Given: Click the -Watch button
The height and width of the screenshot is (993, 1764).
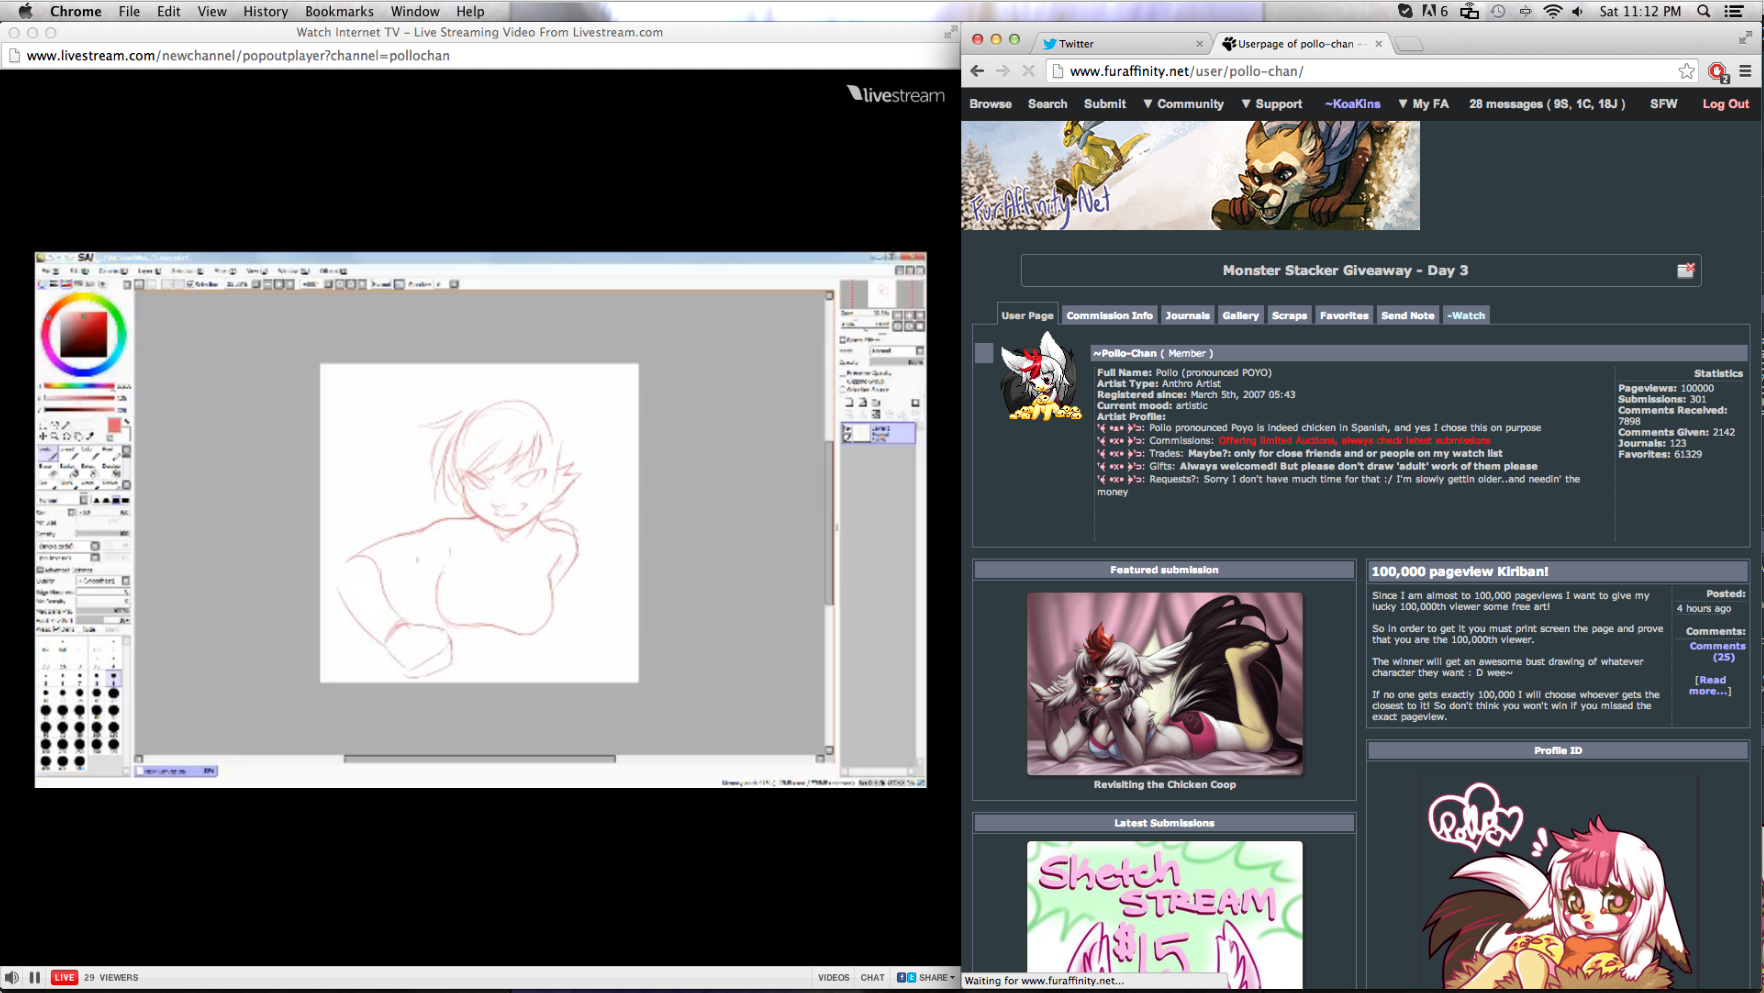Looking at the screenshot, I should (x=1466, y=315).
